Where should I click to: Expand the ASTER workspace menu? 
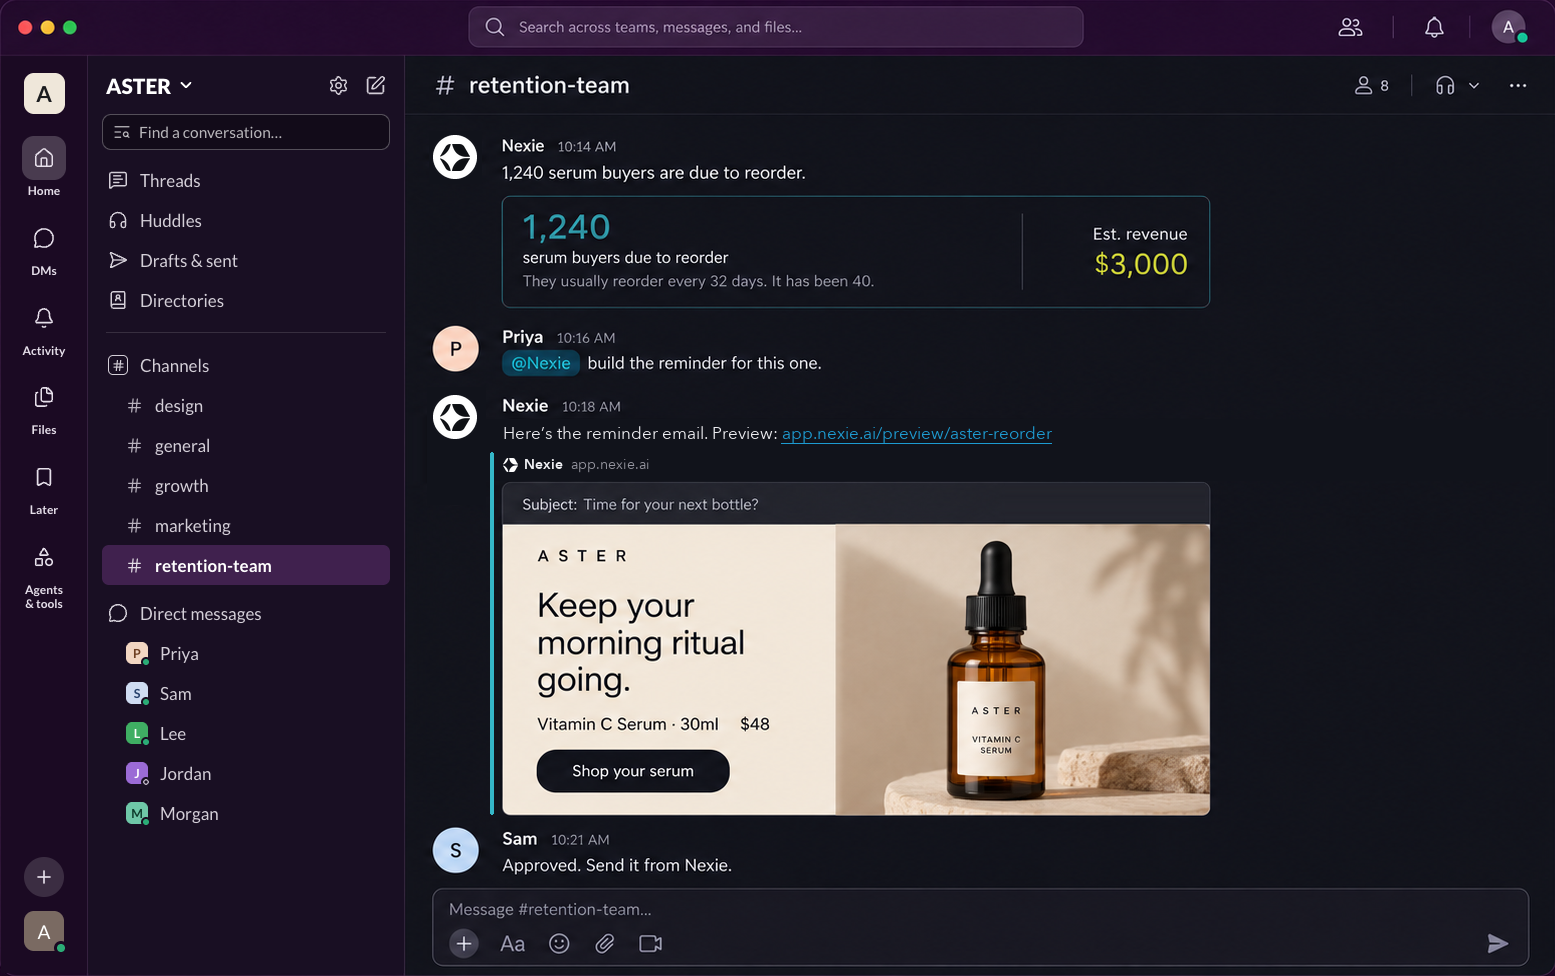149,86
